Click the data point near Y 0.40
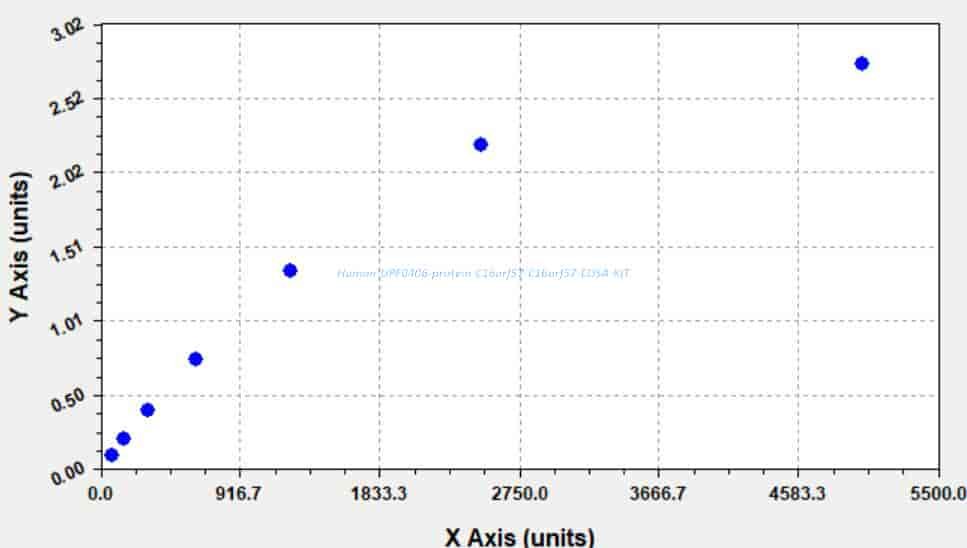This screenshot has height=548, width=967. click(x=147, y=410)
